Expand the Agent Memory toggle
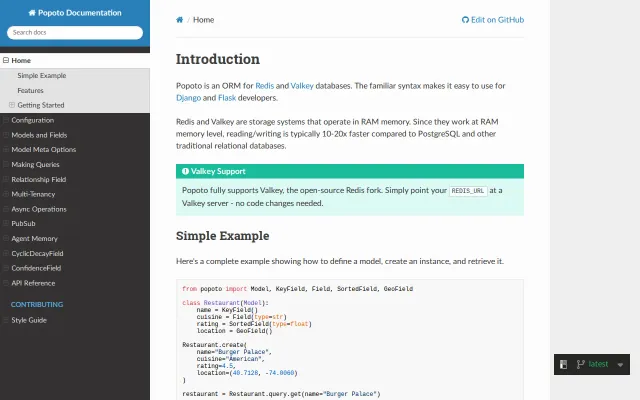This screenshot has height=400, width=640. click(6, 238)
